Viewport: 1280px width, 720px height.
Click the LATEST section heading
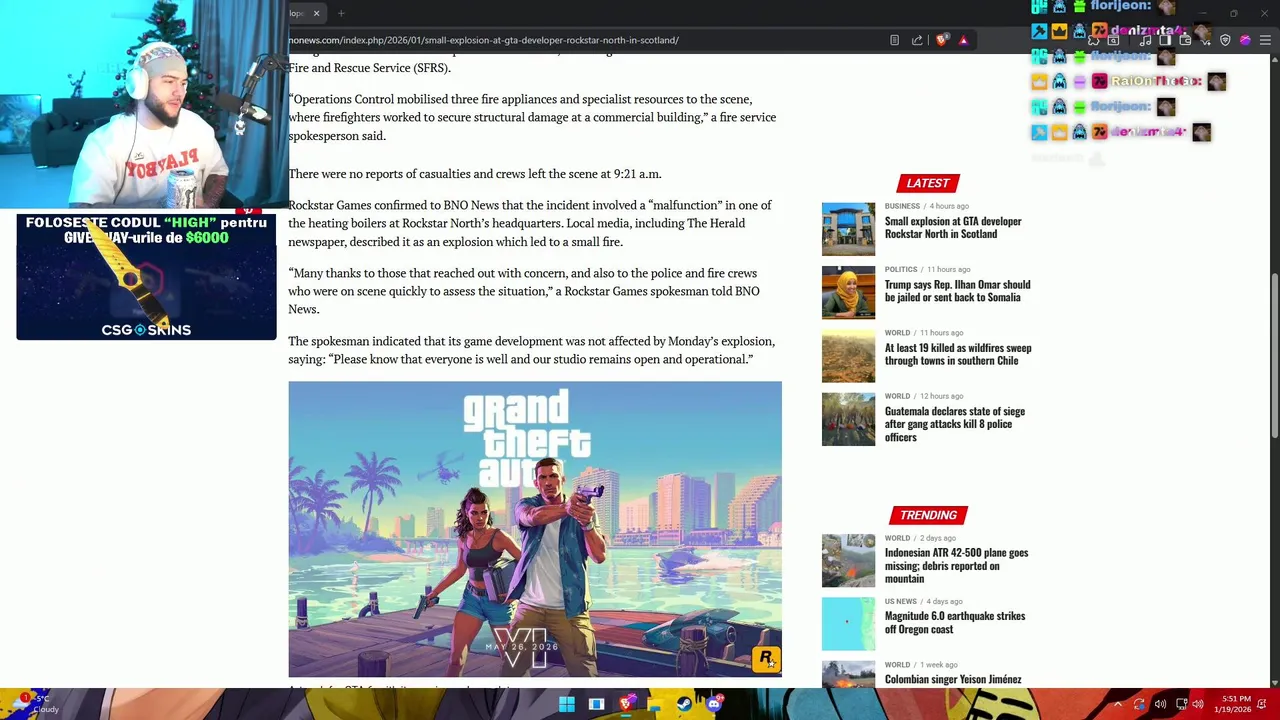pyautogui.click(x=928, y=183)
